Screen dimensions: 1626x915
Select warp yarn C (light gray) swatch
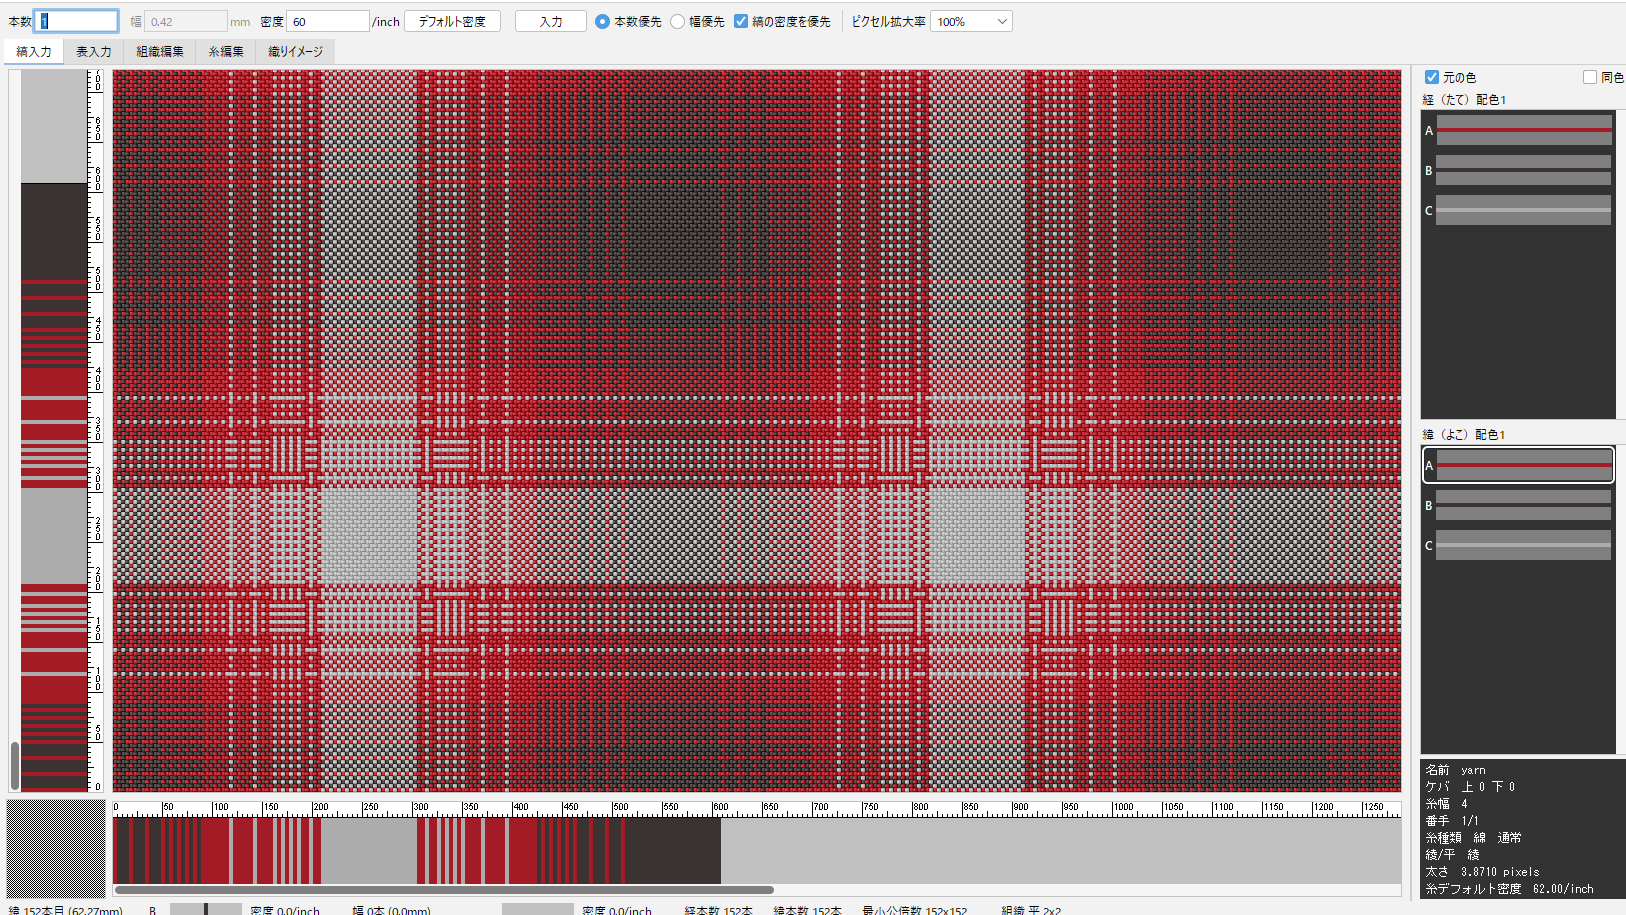1522,210
